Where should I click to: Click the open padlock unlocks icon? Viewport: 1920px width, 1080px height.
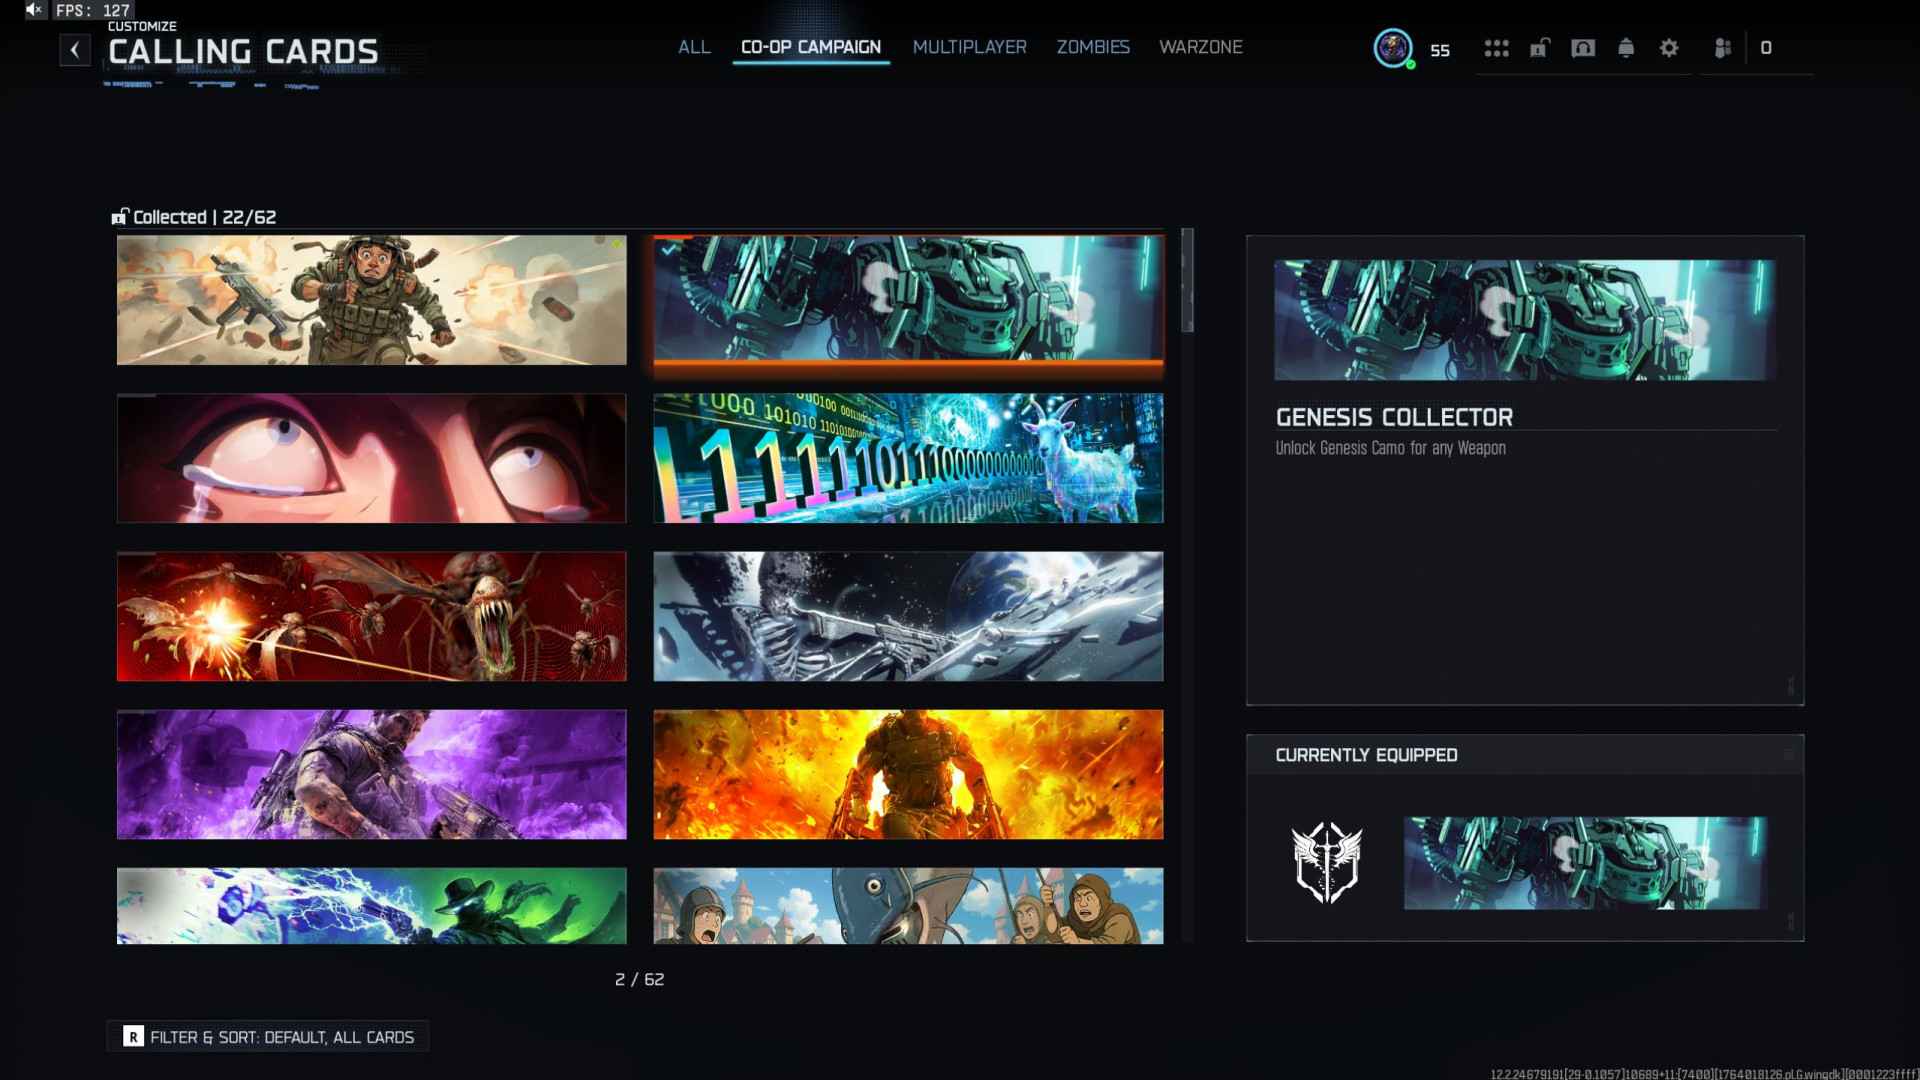[1539, 48]
